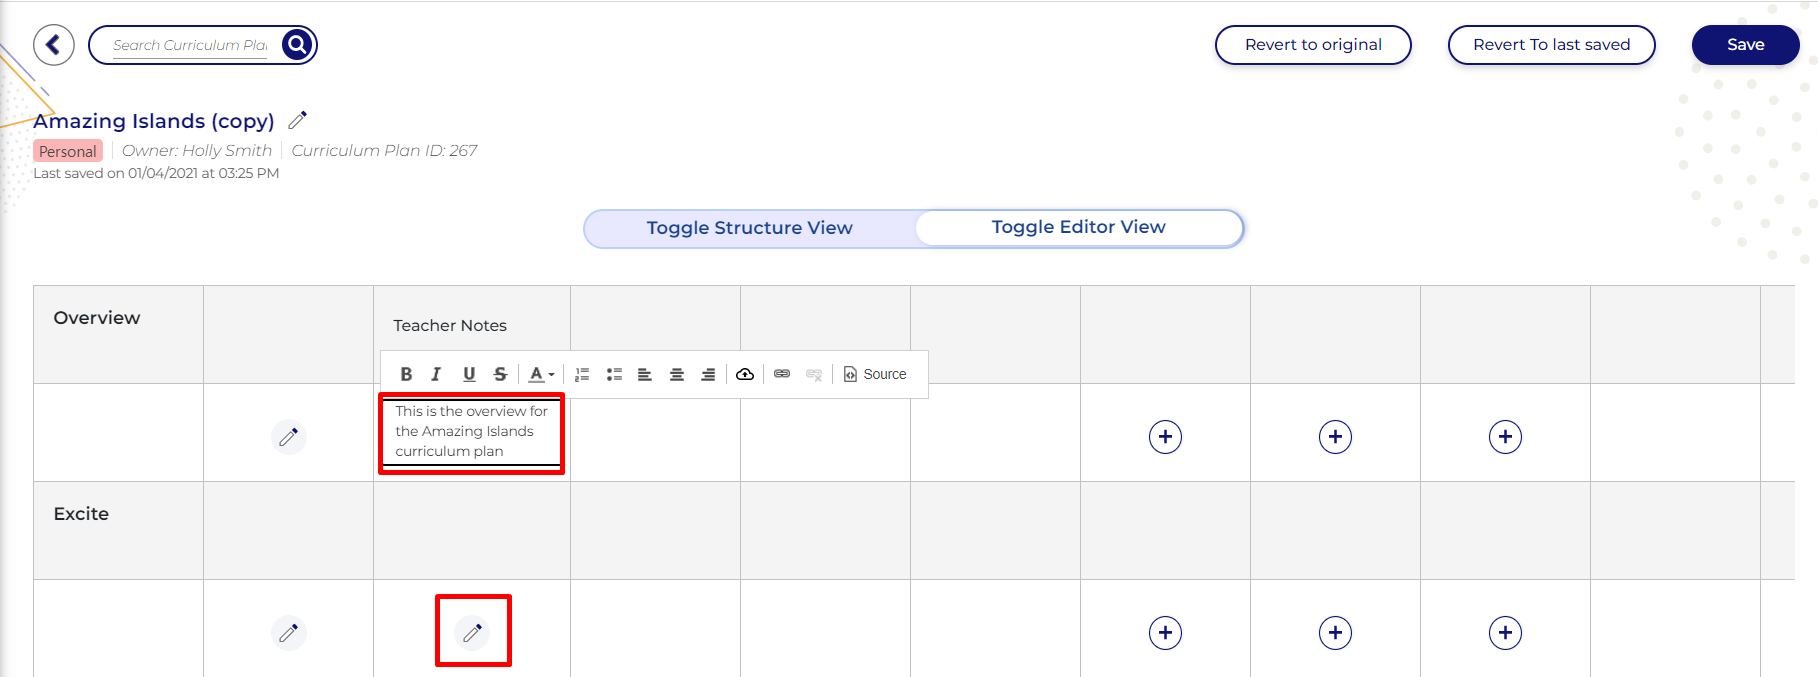Image resolution: width=1818 pixels, height=677 pixels.
Task: Toggle italic formatting in the editor toolbar
Action: (x=436, y=374)
